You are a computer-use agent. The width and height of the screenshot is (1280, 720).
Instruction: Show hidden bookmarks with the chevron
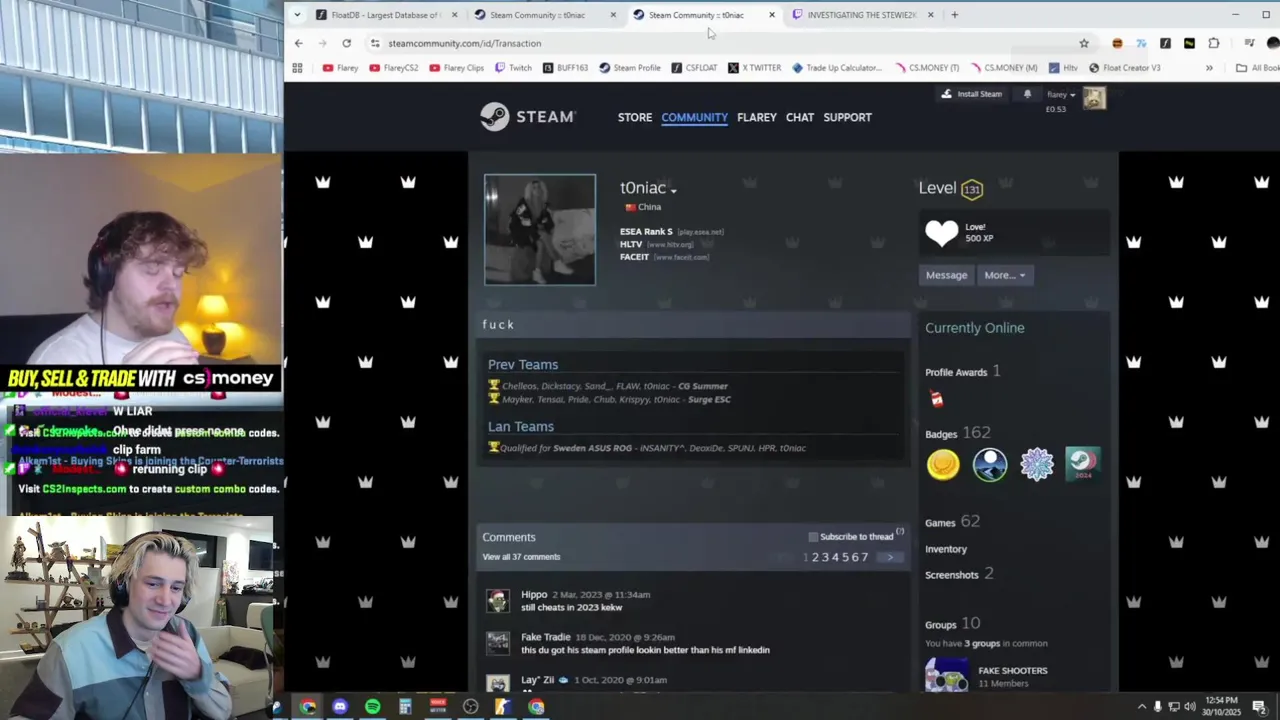click(1209, 68)
